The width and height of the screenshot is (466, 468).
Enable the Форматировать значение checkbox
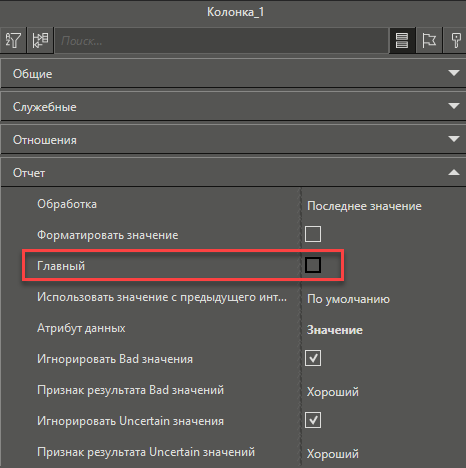313,234
